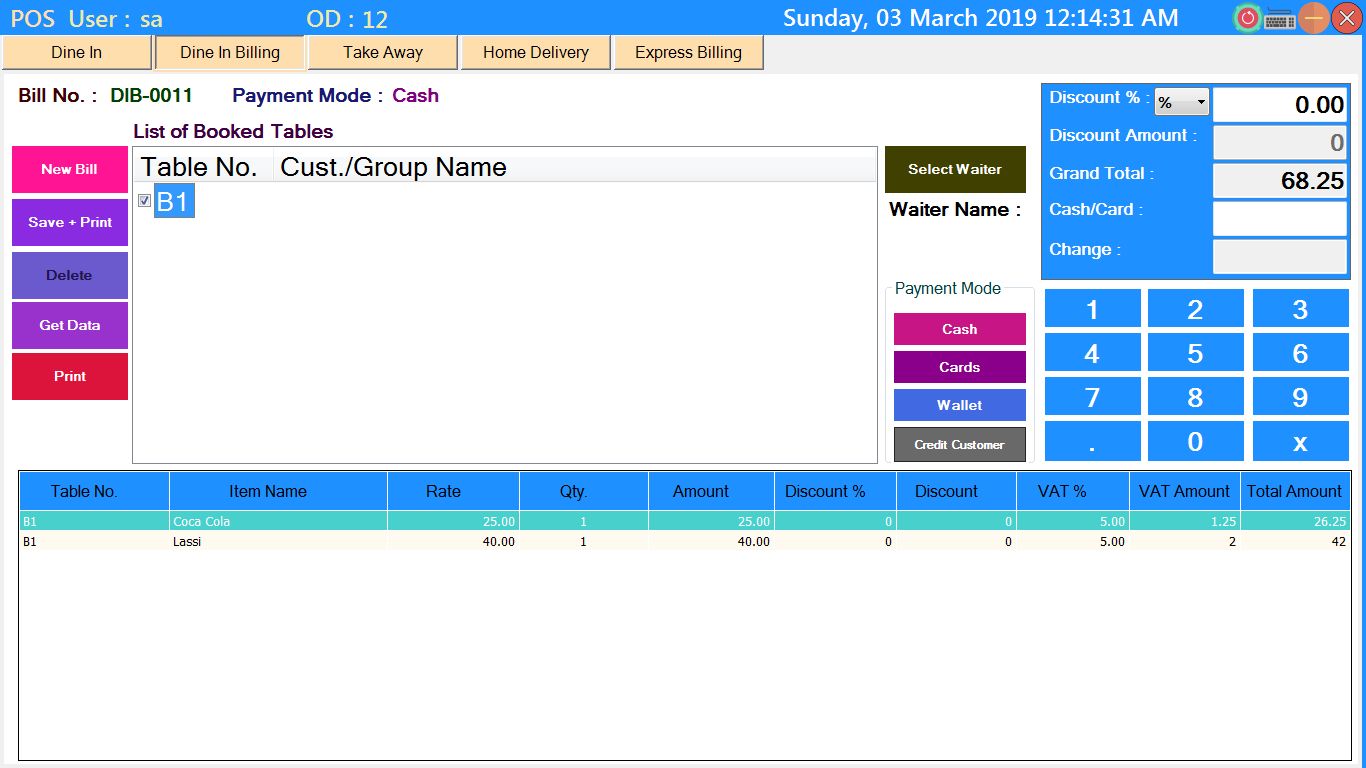Open the on-screen keyboard icon
The width and height of the screenshot is (1366, 768).
(x=1280, y=19)
